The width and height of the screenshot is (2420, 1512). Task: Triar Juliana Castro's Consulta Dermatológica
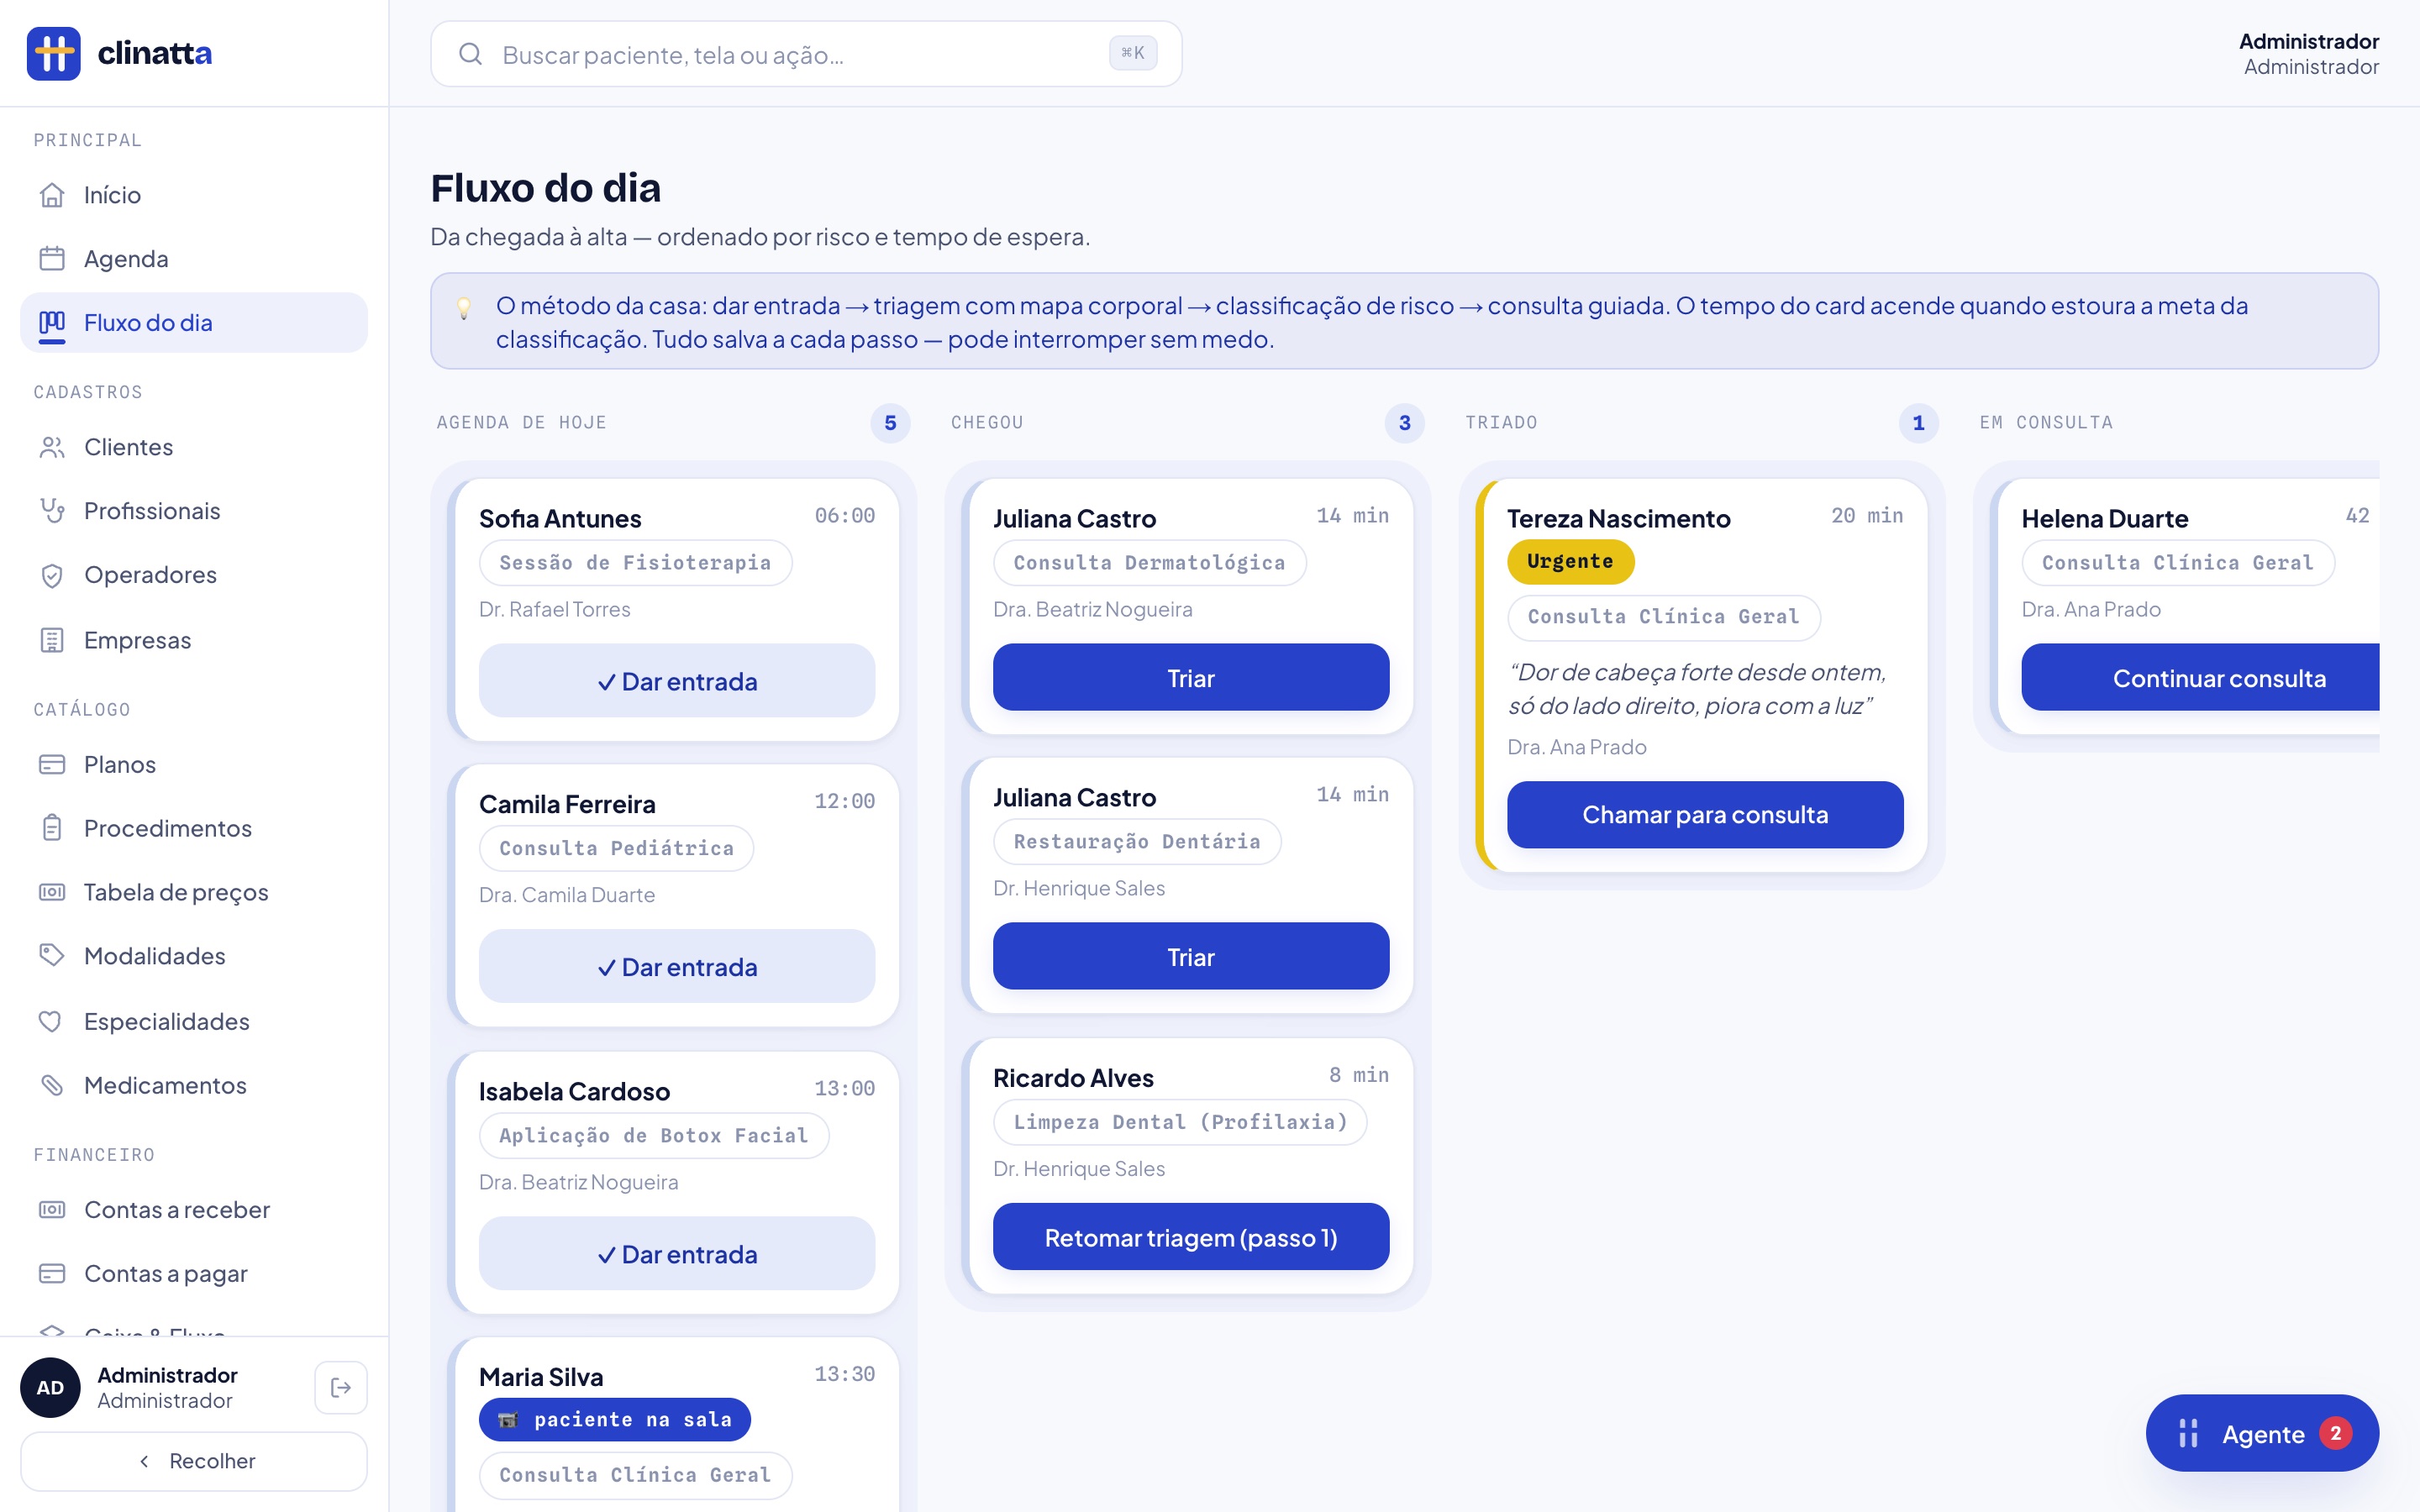[1191, 678]
